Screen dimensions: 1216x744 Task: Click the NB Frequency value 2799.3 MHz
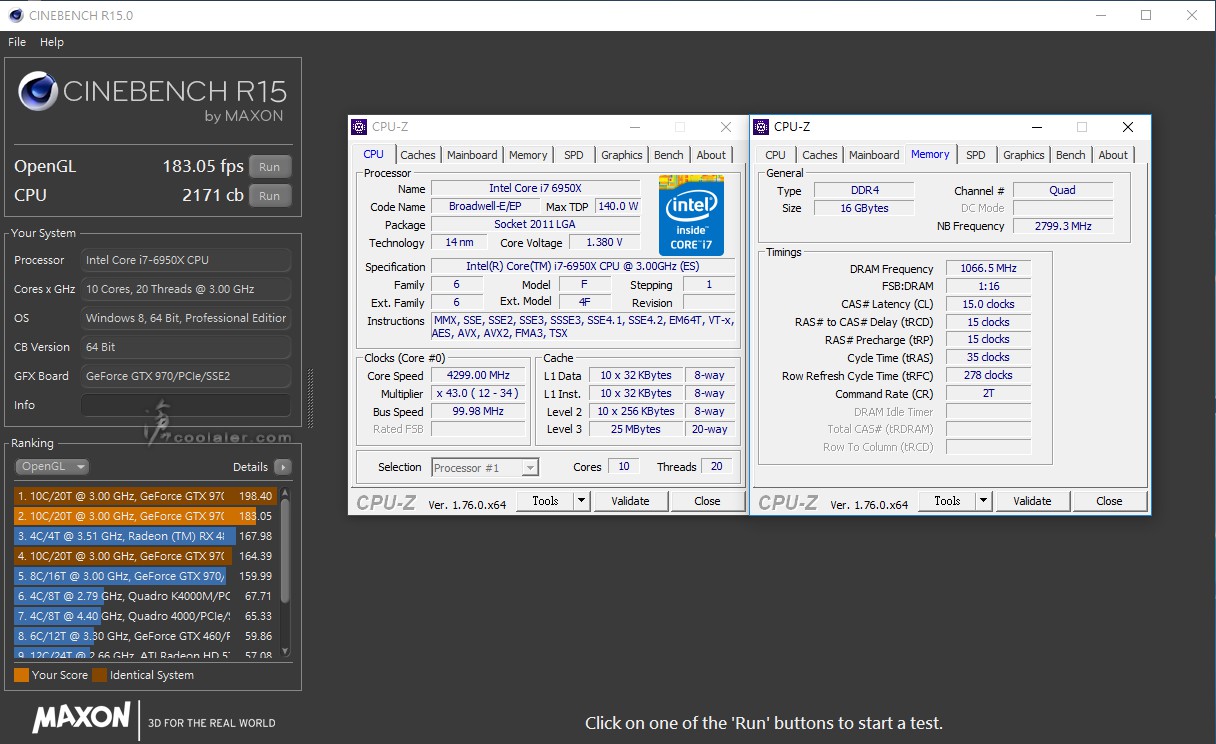tap(1062, 227)
